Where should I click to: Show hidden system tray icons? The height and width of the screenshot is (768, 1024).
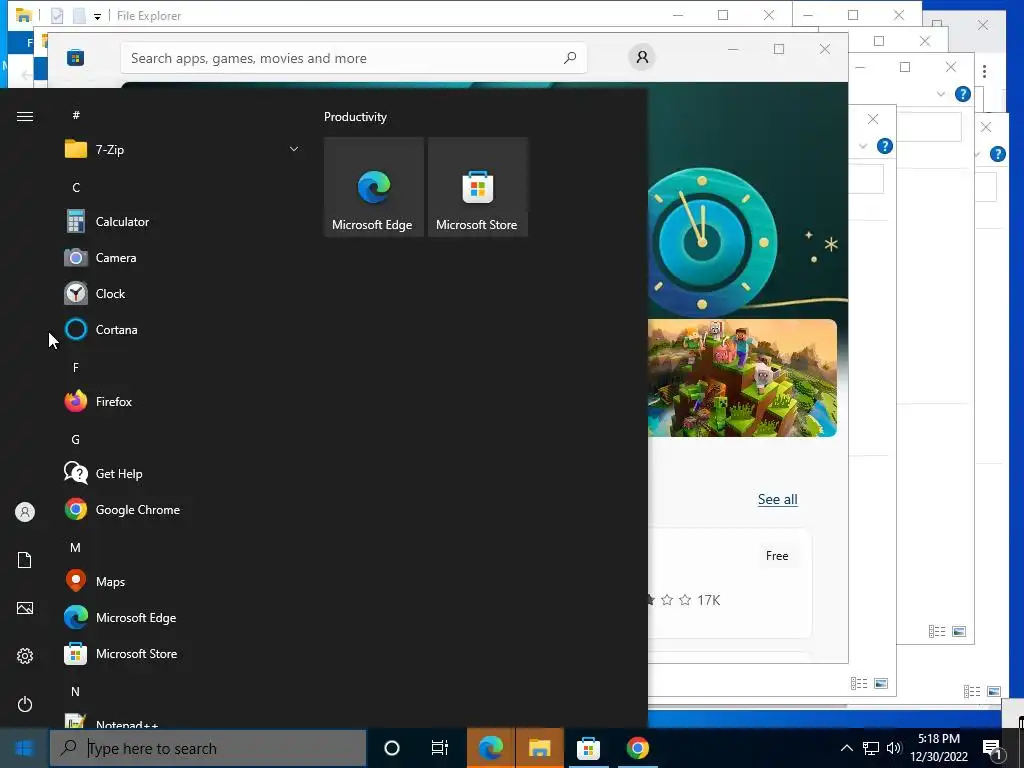coord(846,748)
